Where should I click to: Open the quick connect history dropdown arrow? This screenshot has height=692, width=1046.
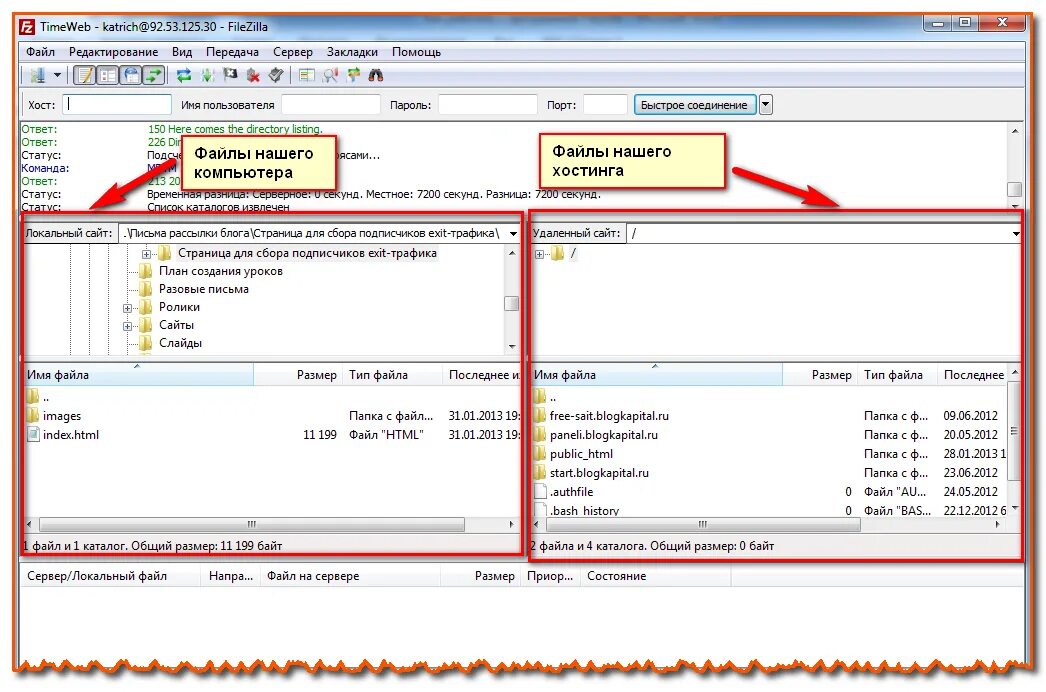765,105
